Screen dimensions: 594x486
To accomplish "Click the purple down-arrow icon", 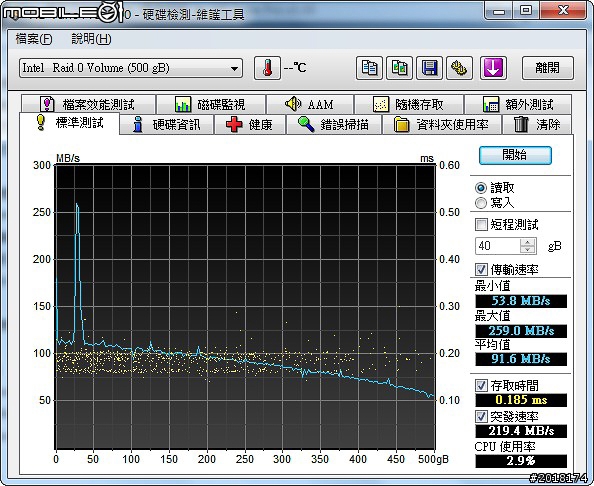I will point(493,68).
